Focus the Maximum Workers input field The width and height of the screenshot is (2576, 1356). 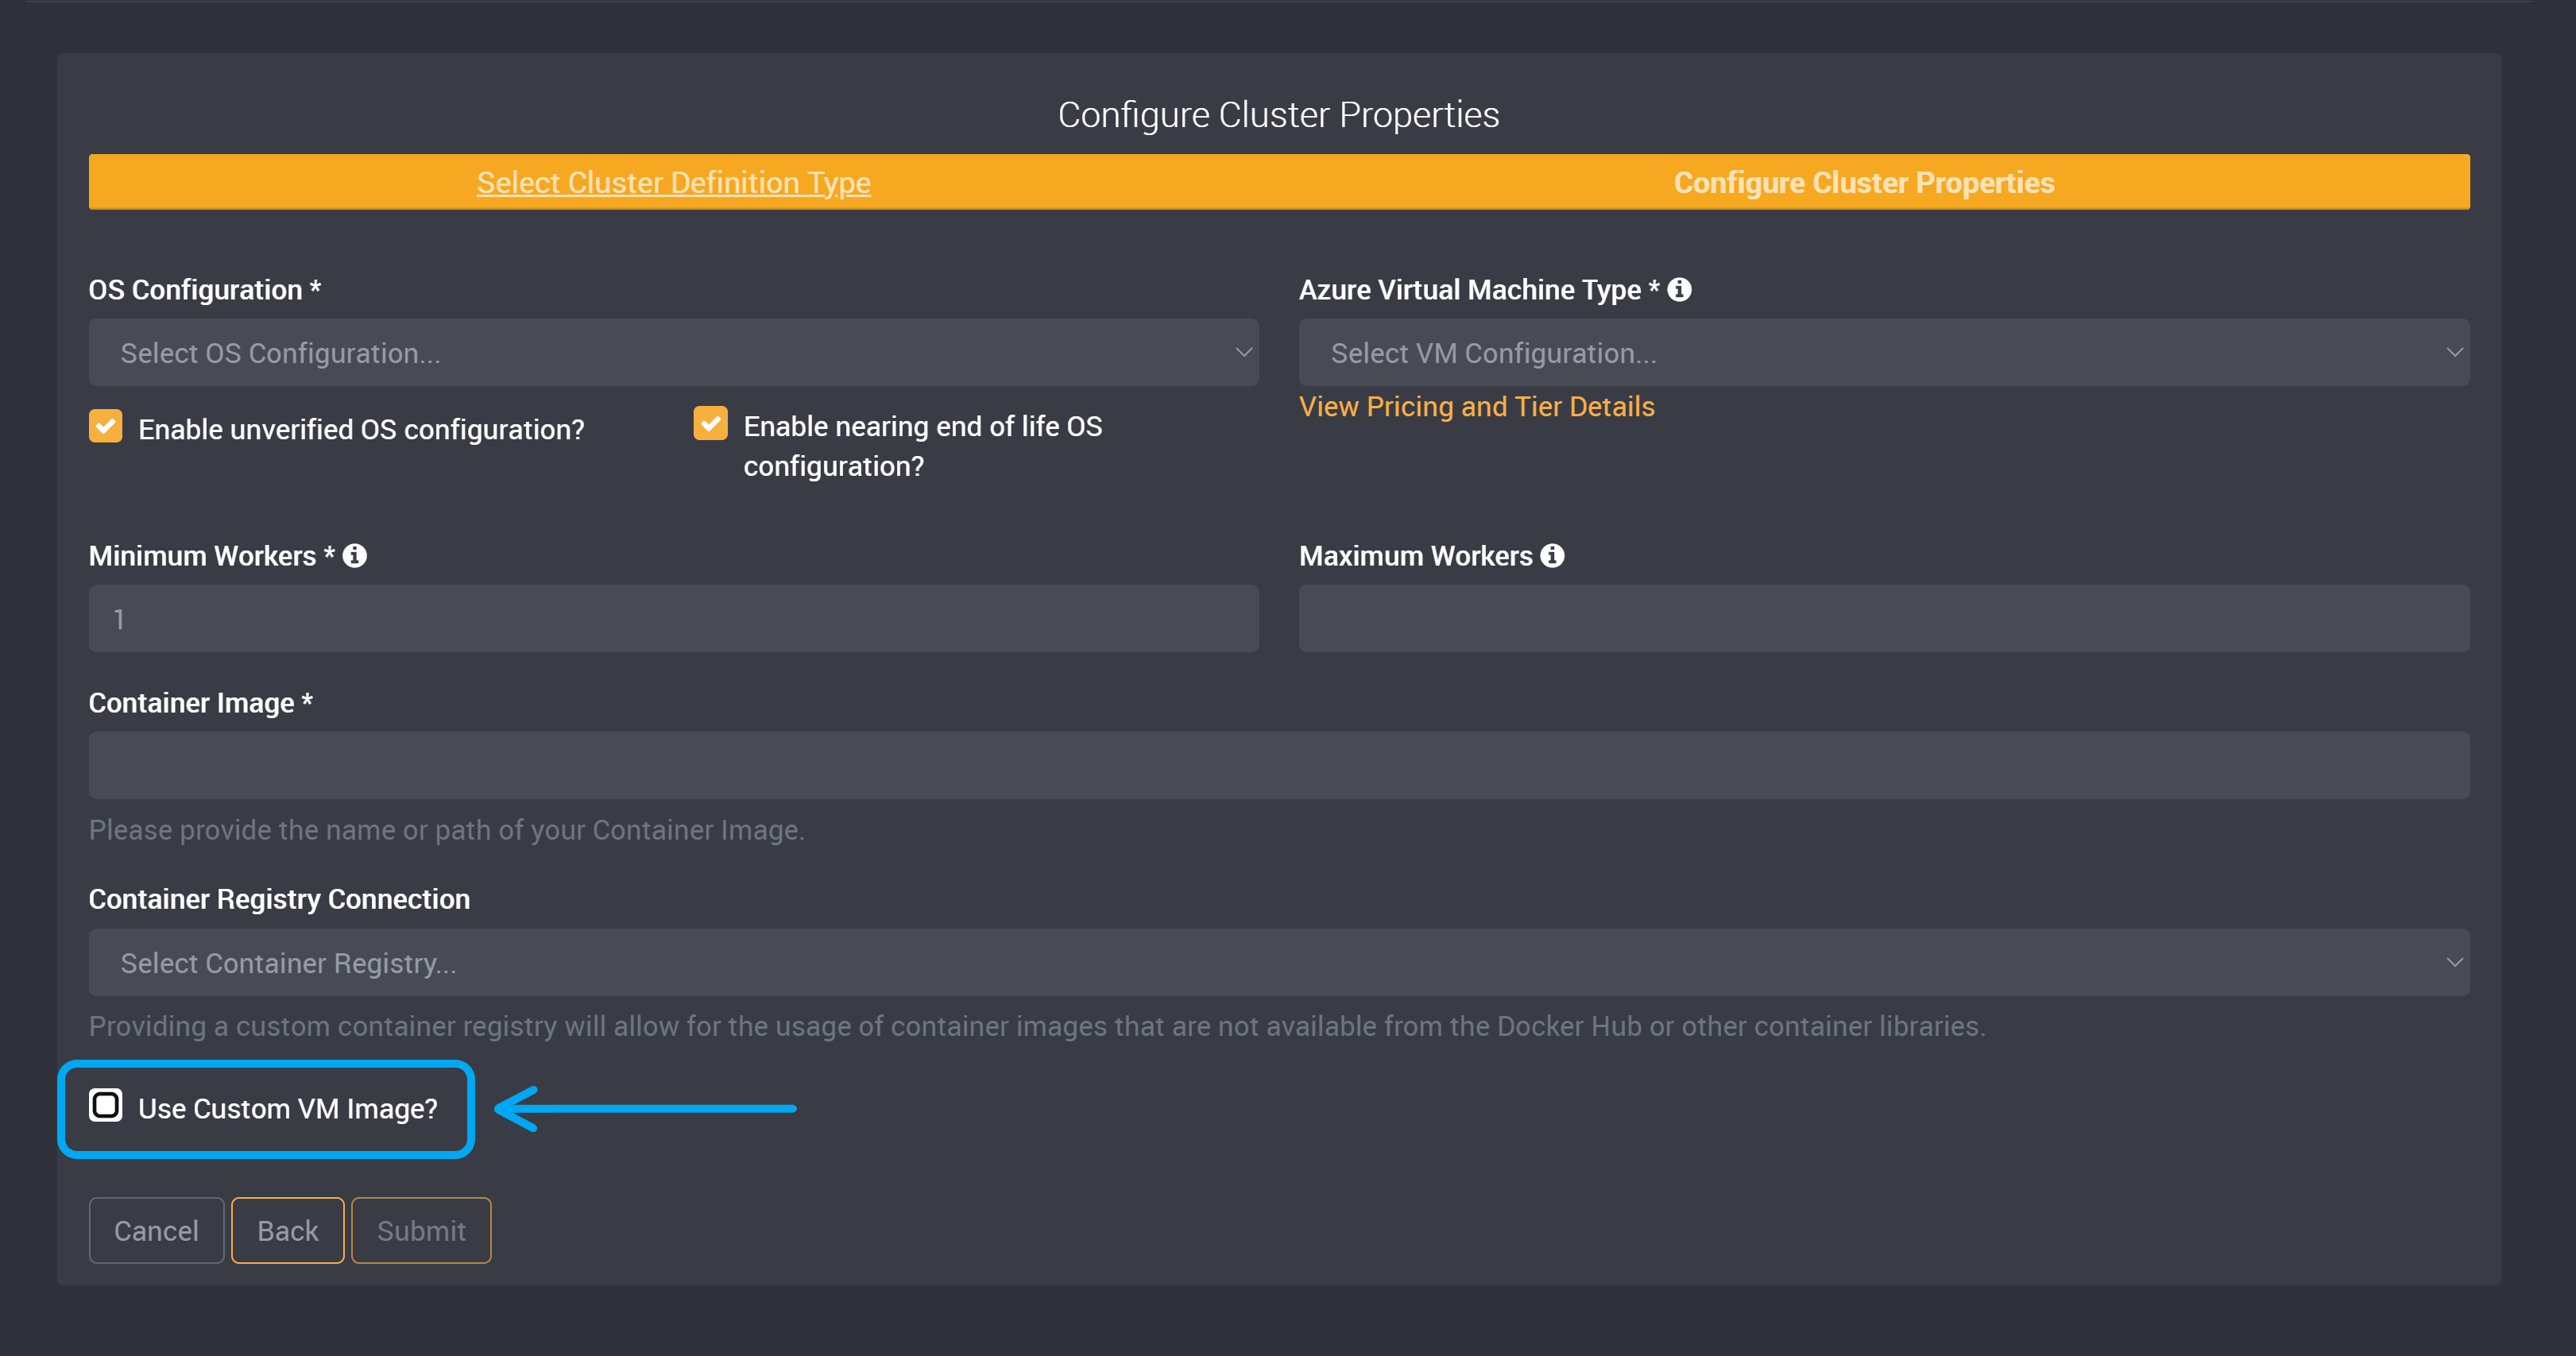click(x=1884, y=619)
